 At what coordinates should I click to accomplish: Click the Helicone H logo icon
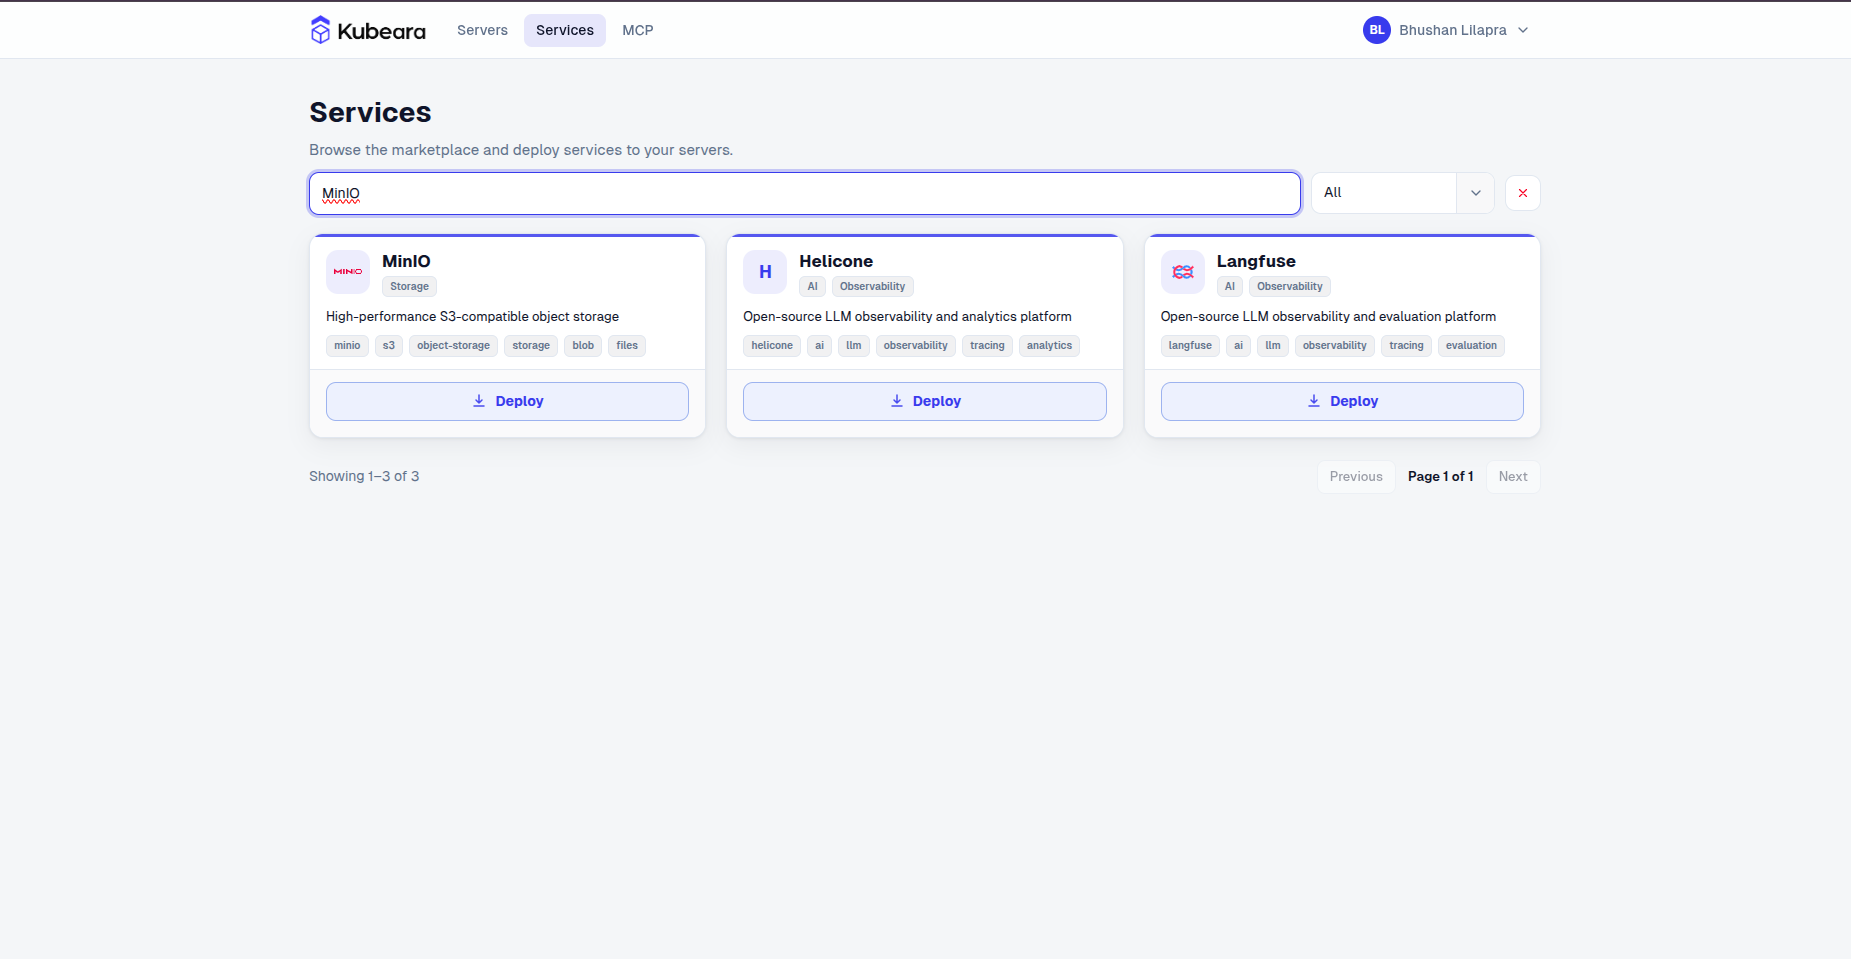click(765, 272)
